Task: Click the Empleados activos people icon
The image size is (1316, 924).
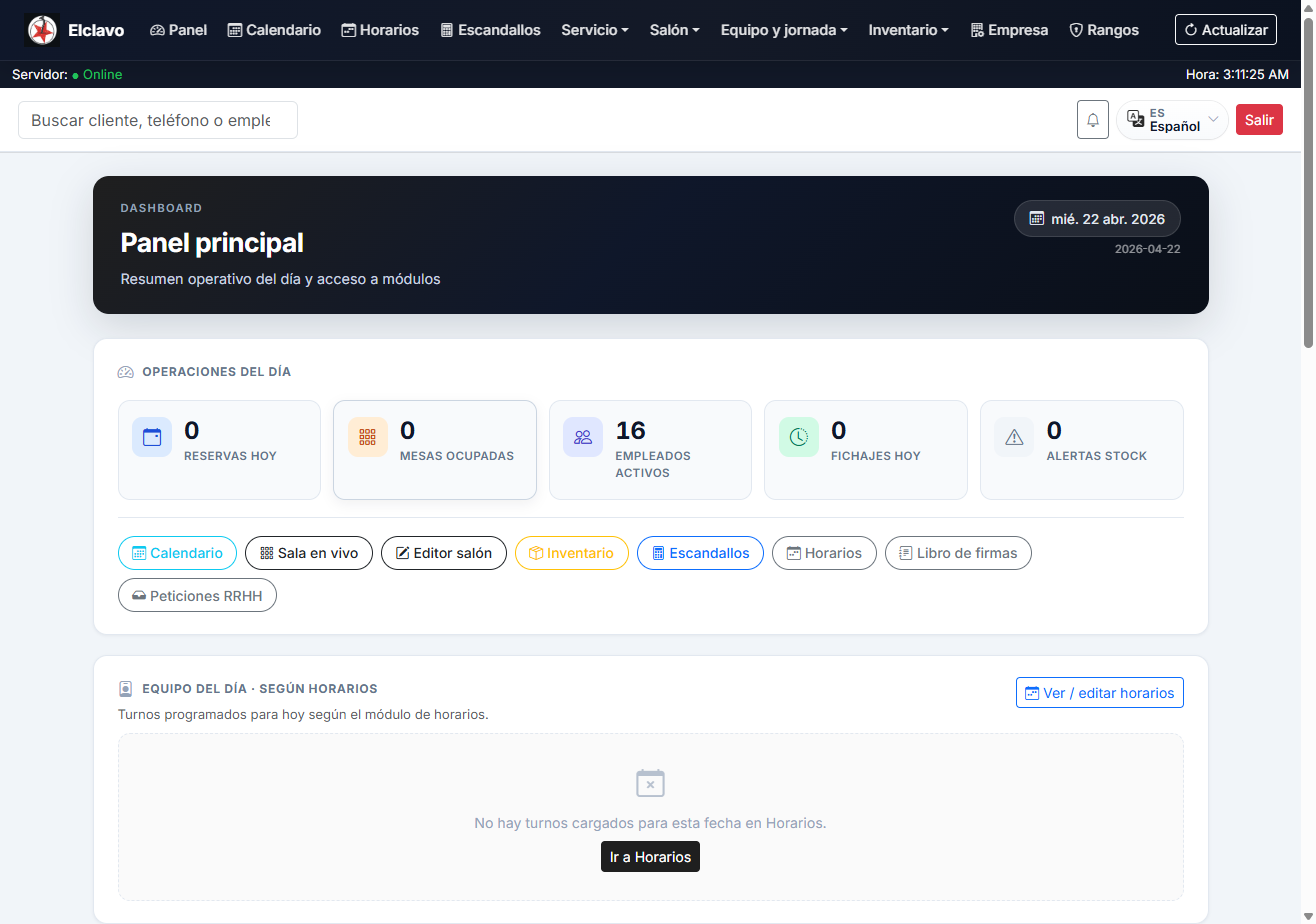Action: (x=583, y=437)
